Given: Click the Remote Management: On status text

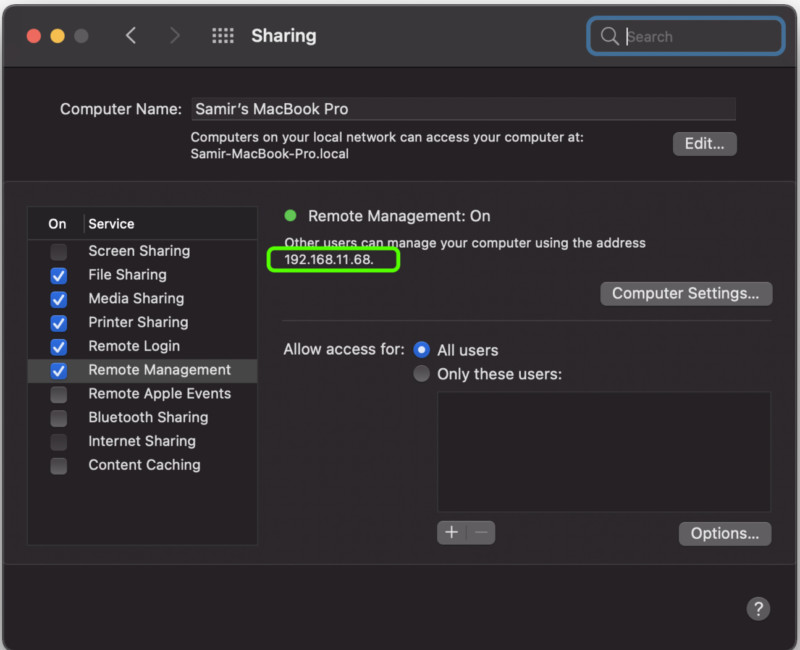Looking at the screenshot, I should coord(399,216).
